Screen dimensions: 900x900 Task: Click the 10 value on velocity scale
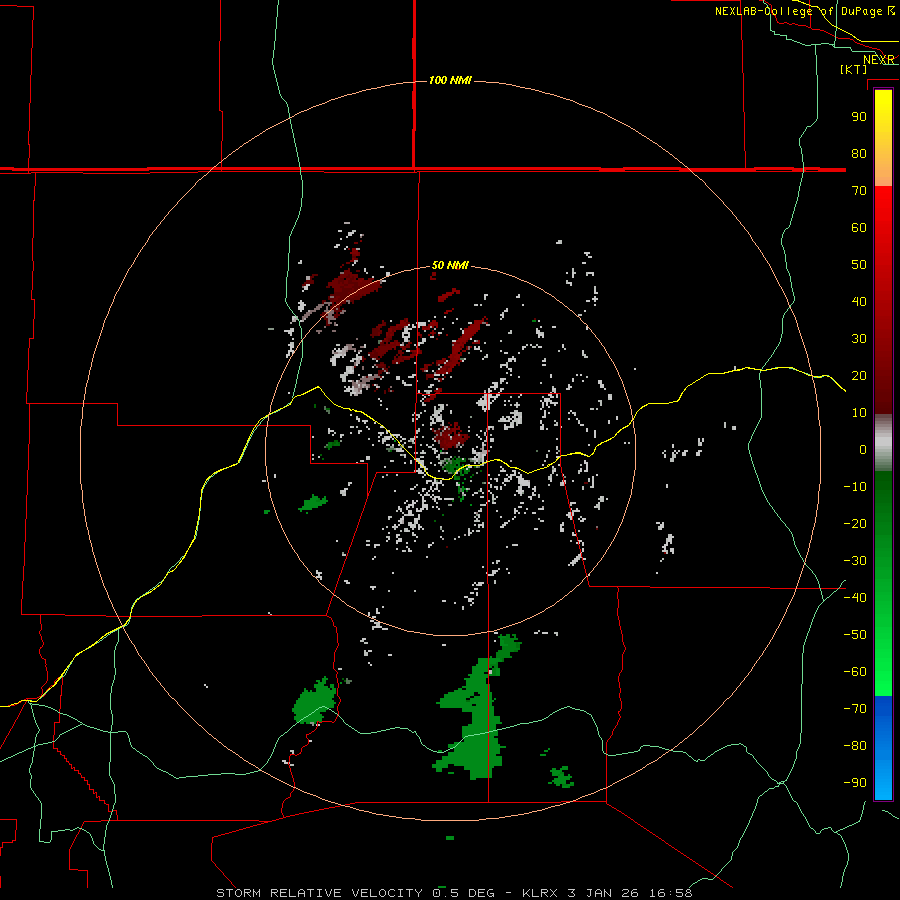coord(859,413)
